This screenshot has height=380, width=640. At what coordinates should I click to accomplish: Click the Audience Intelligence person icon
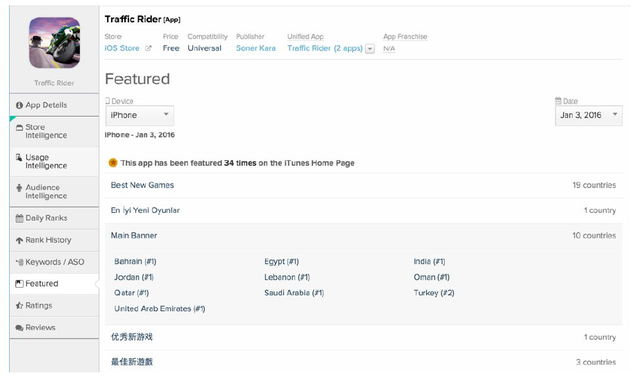point(19,188)
